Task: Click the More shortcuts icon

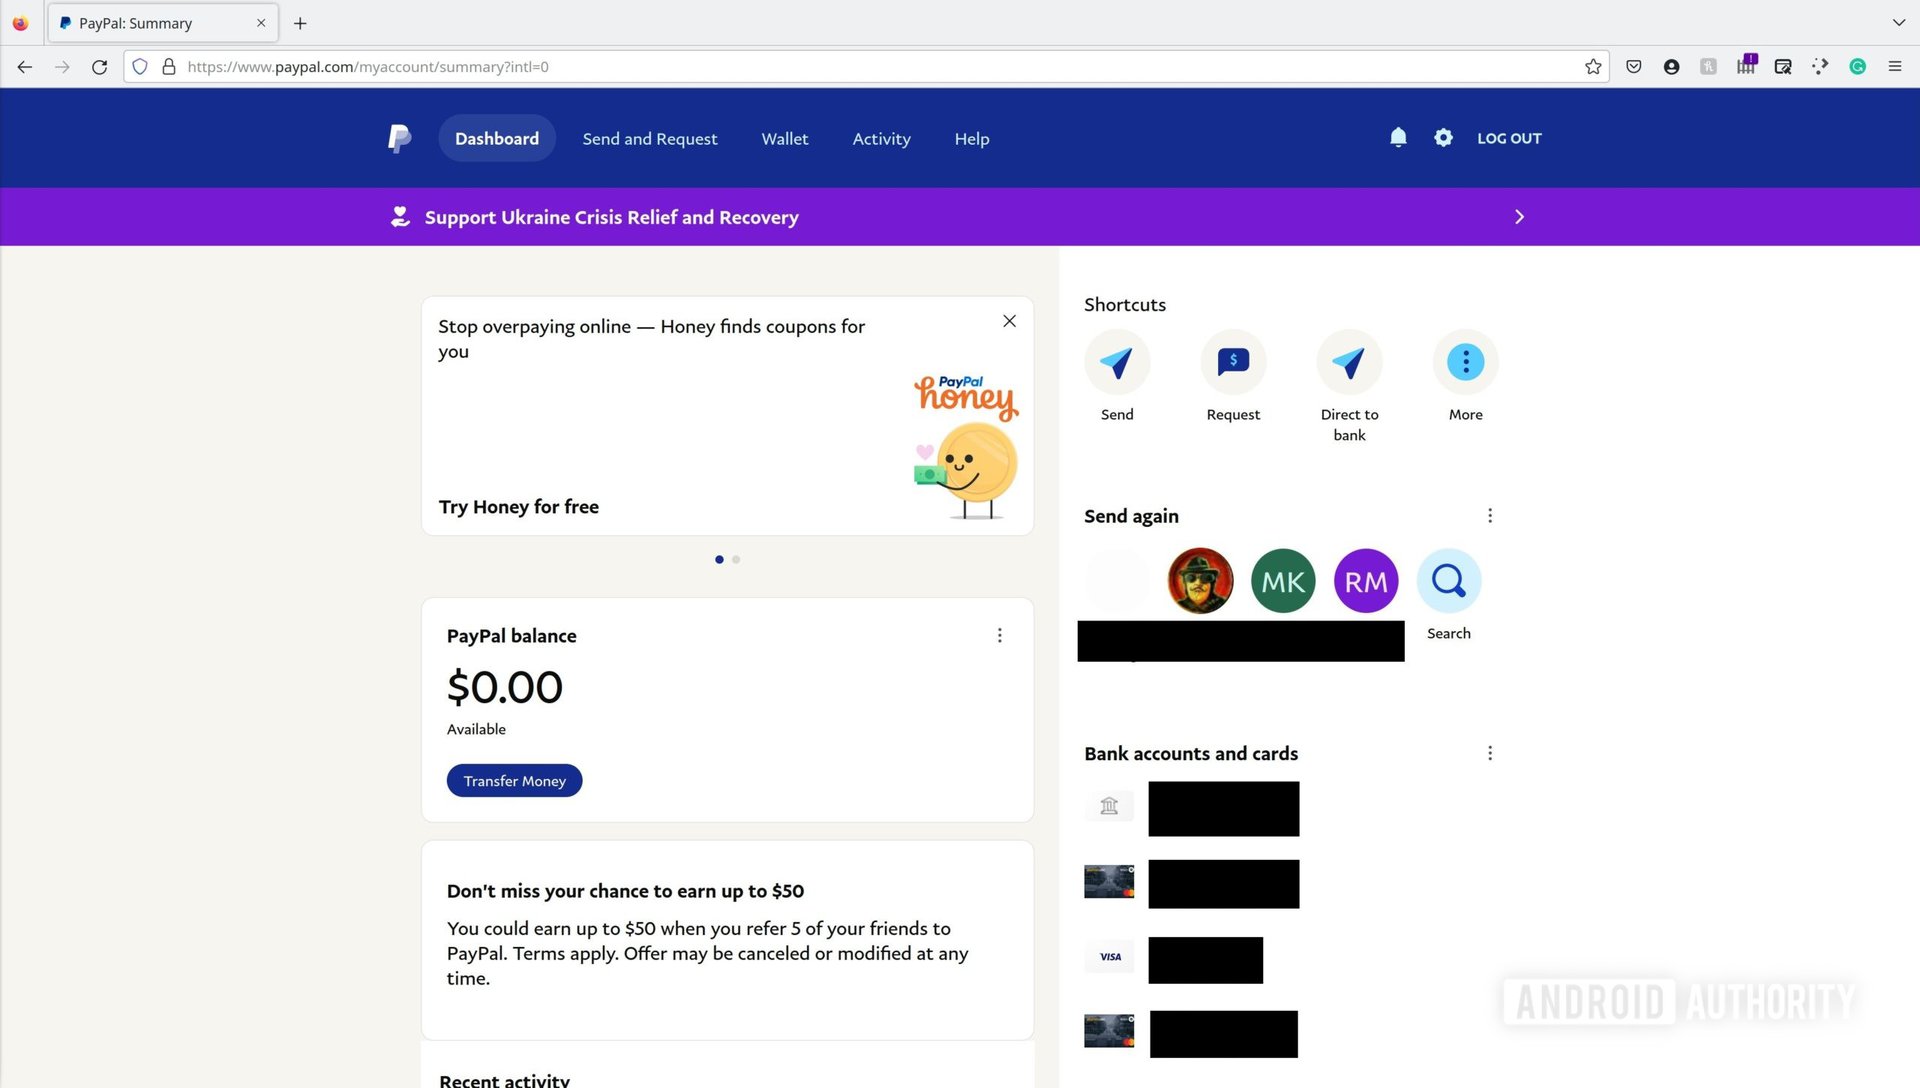Action: click(x=1465, y=360)
